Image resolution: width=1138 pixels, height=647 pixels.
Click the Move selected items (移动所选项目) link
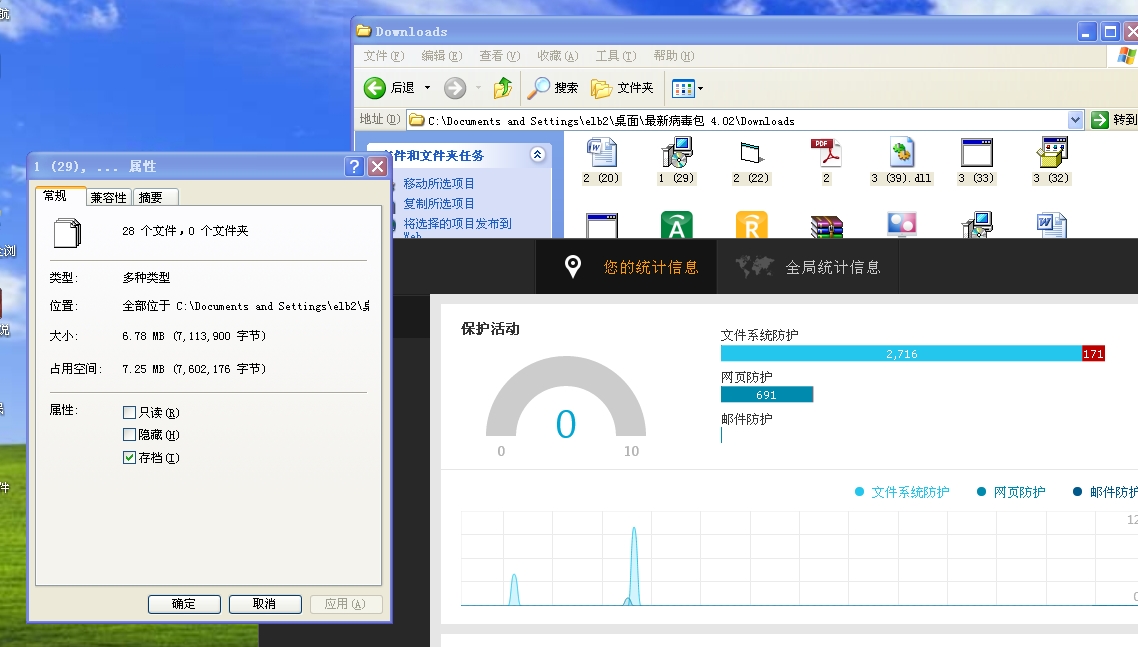pos(439,184)
